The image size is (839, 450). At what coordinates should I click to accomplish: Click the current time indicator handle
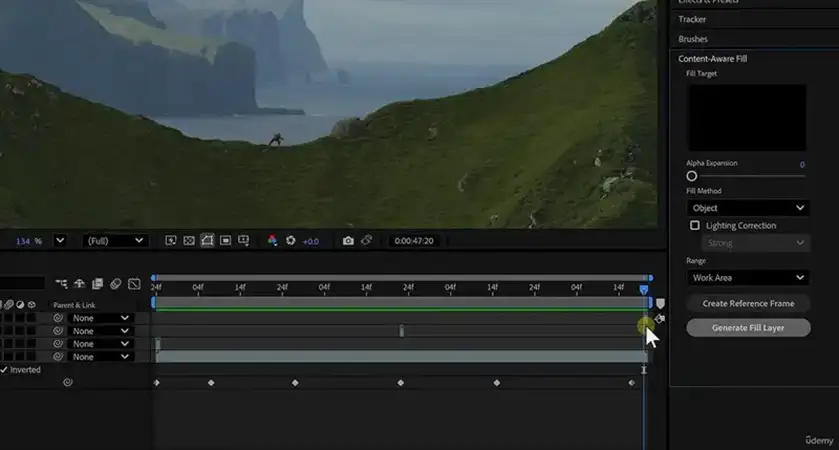[644, 289]
